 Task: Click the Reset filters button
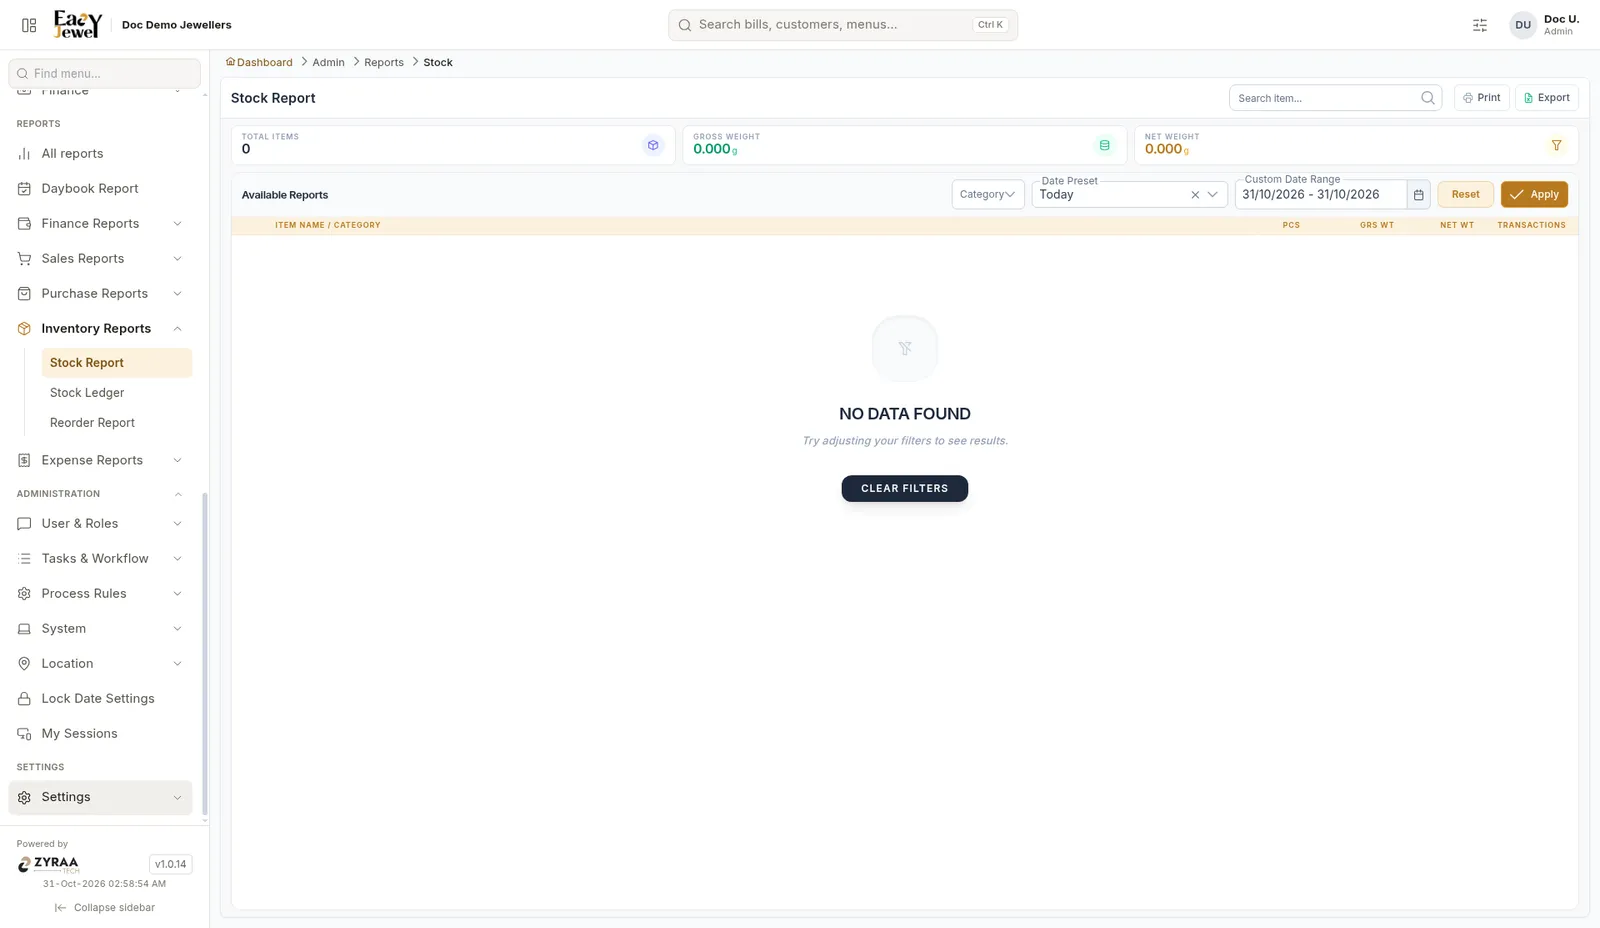(1465, 194)
